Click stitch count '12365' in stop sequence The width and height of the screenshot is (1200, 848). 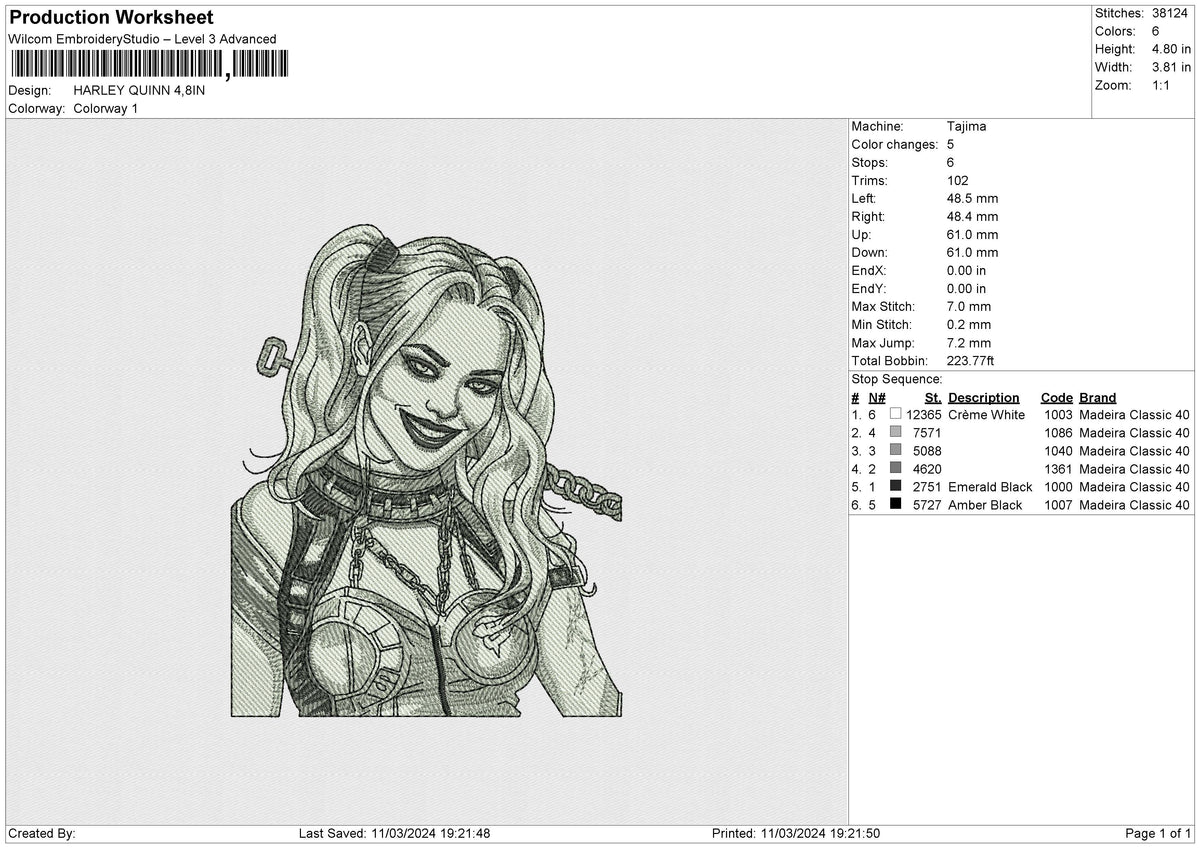[x=923, y=414]
